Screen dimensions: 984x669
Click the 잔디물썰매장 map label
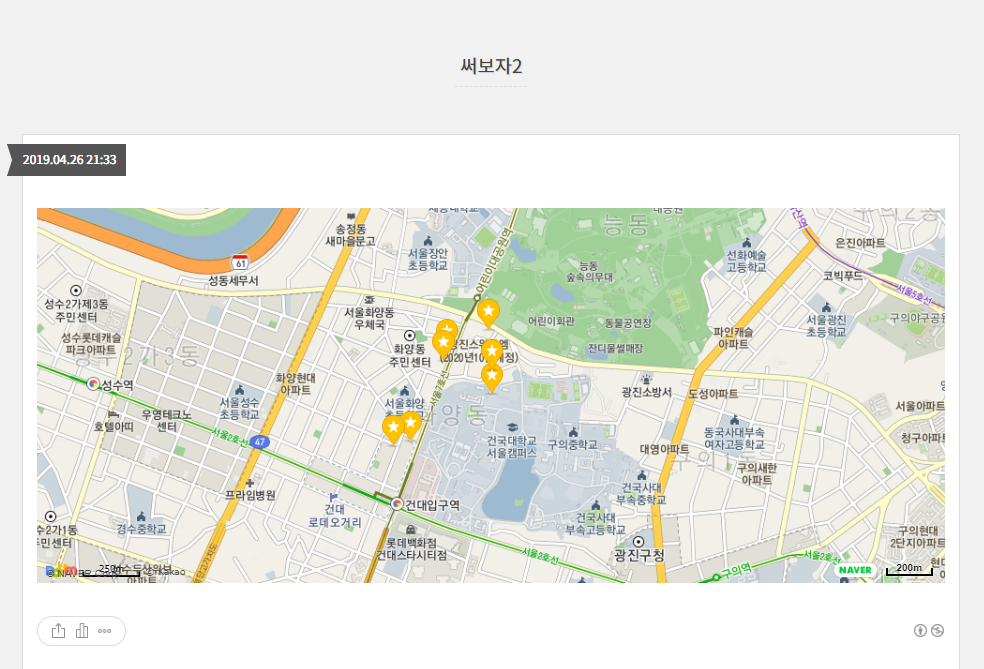pyautogui.click(x=616, y=348)
